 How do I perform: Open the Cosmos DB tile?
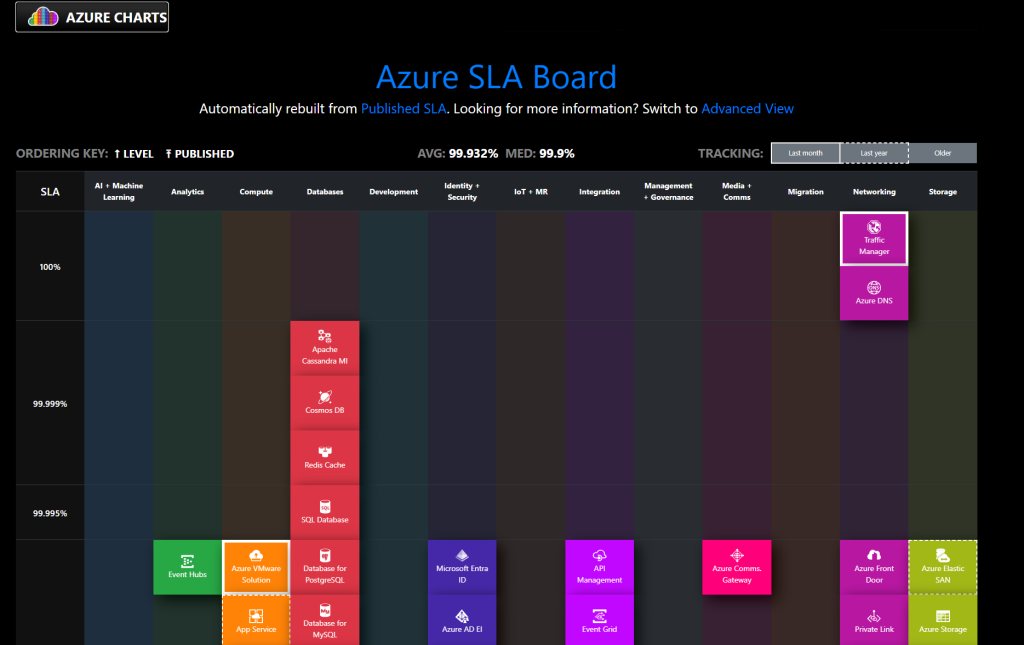325,403
